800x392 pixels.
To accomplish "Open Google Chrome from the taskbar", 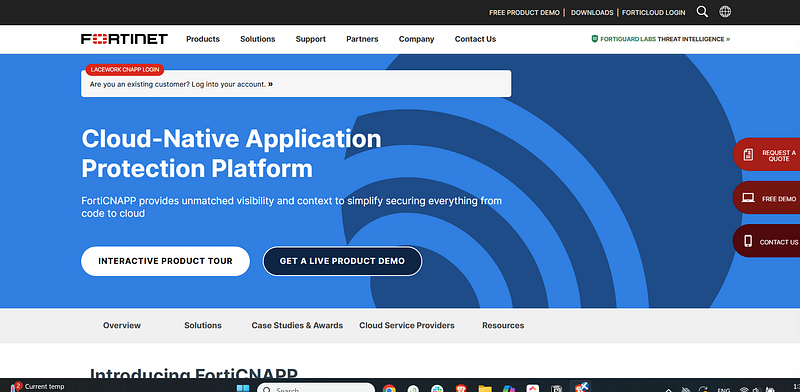I will [x=389, y=388].
